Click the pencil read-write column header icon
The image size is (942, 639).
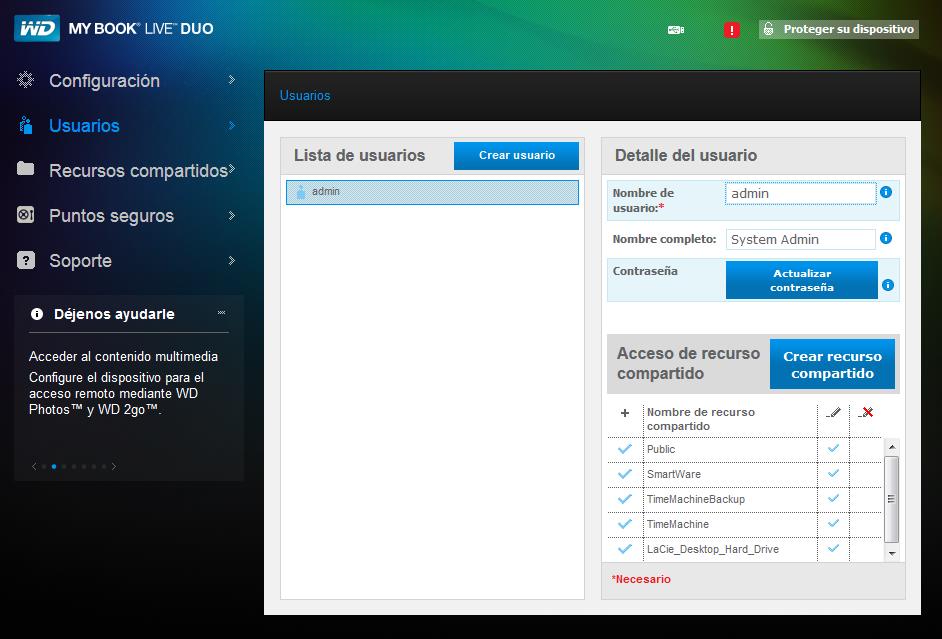(833, 413)
